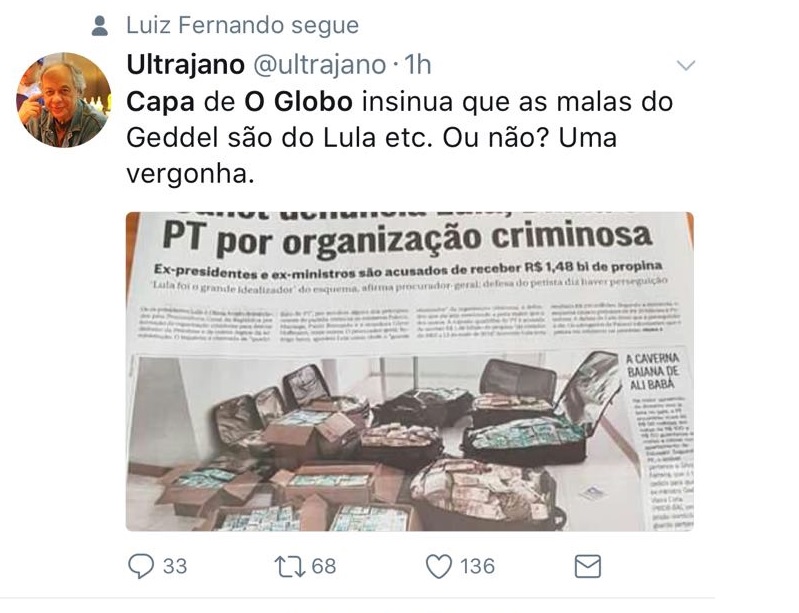This screenshot has width=799, height=613.
Task: Click the 1h timestamp of the tweet
Action: click(x=417, y=65)
